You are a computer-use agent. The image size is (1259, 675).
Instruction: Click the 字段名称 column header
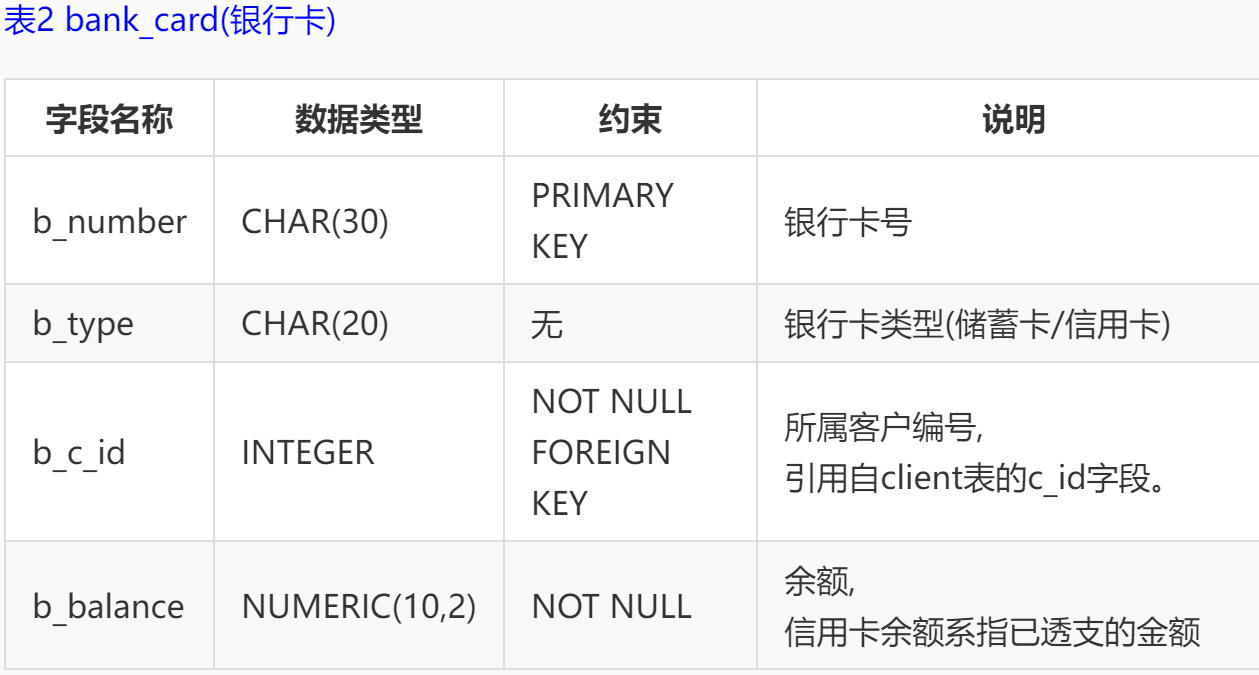[x=109, y=120]
